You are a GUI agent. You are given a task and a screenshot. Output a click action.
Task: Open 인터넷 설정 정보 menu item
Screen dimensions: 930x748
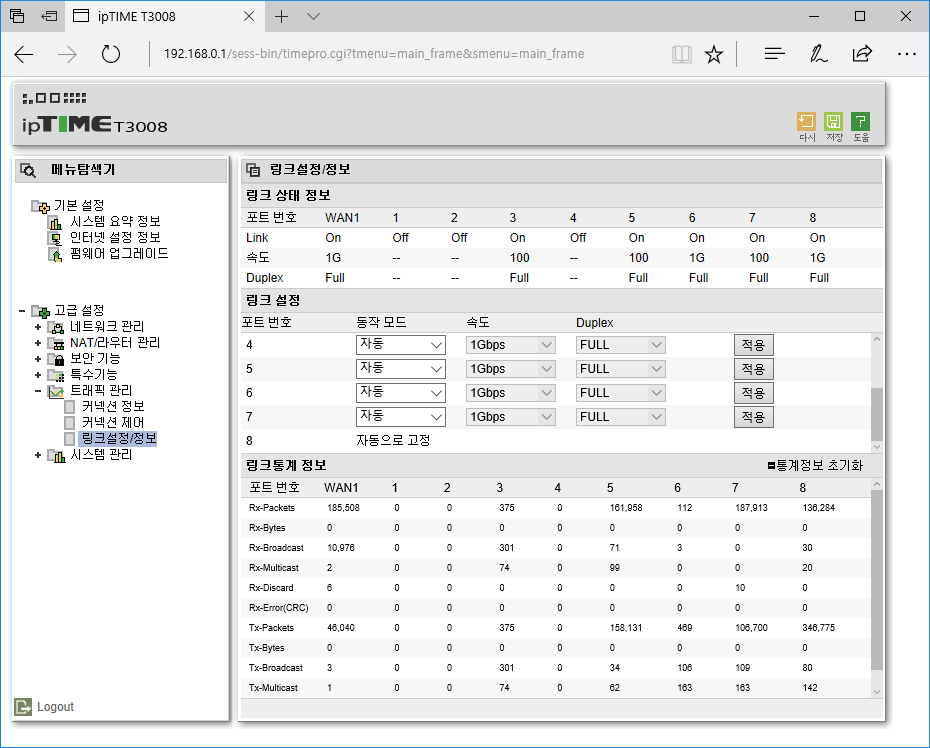click(x=115, y=238)
